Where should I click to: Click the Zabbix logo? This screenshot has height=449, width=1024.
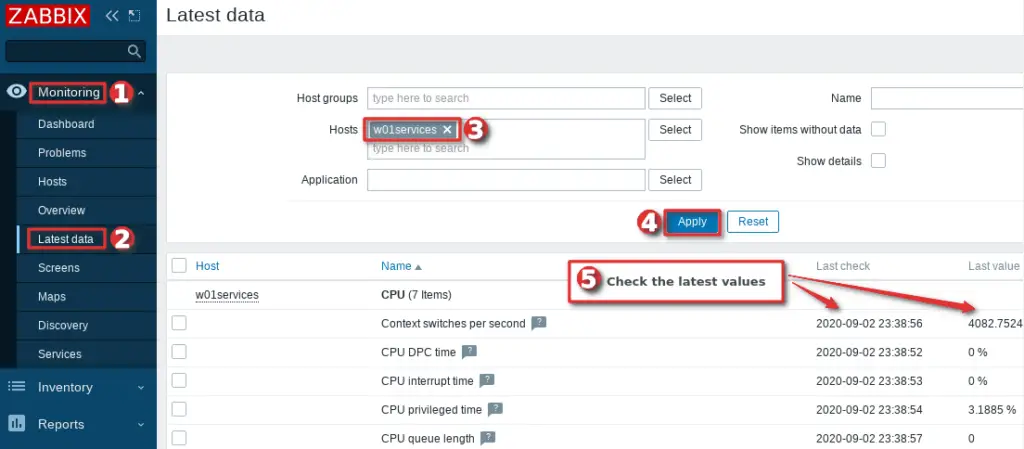click(49, 15)
